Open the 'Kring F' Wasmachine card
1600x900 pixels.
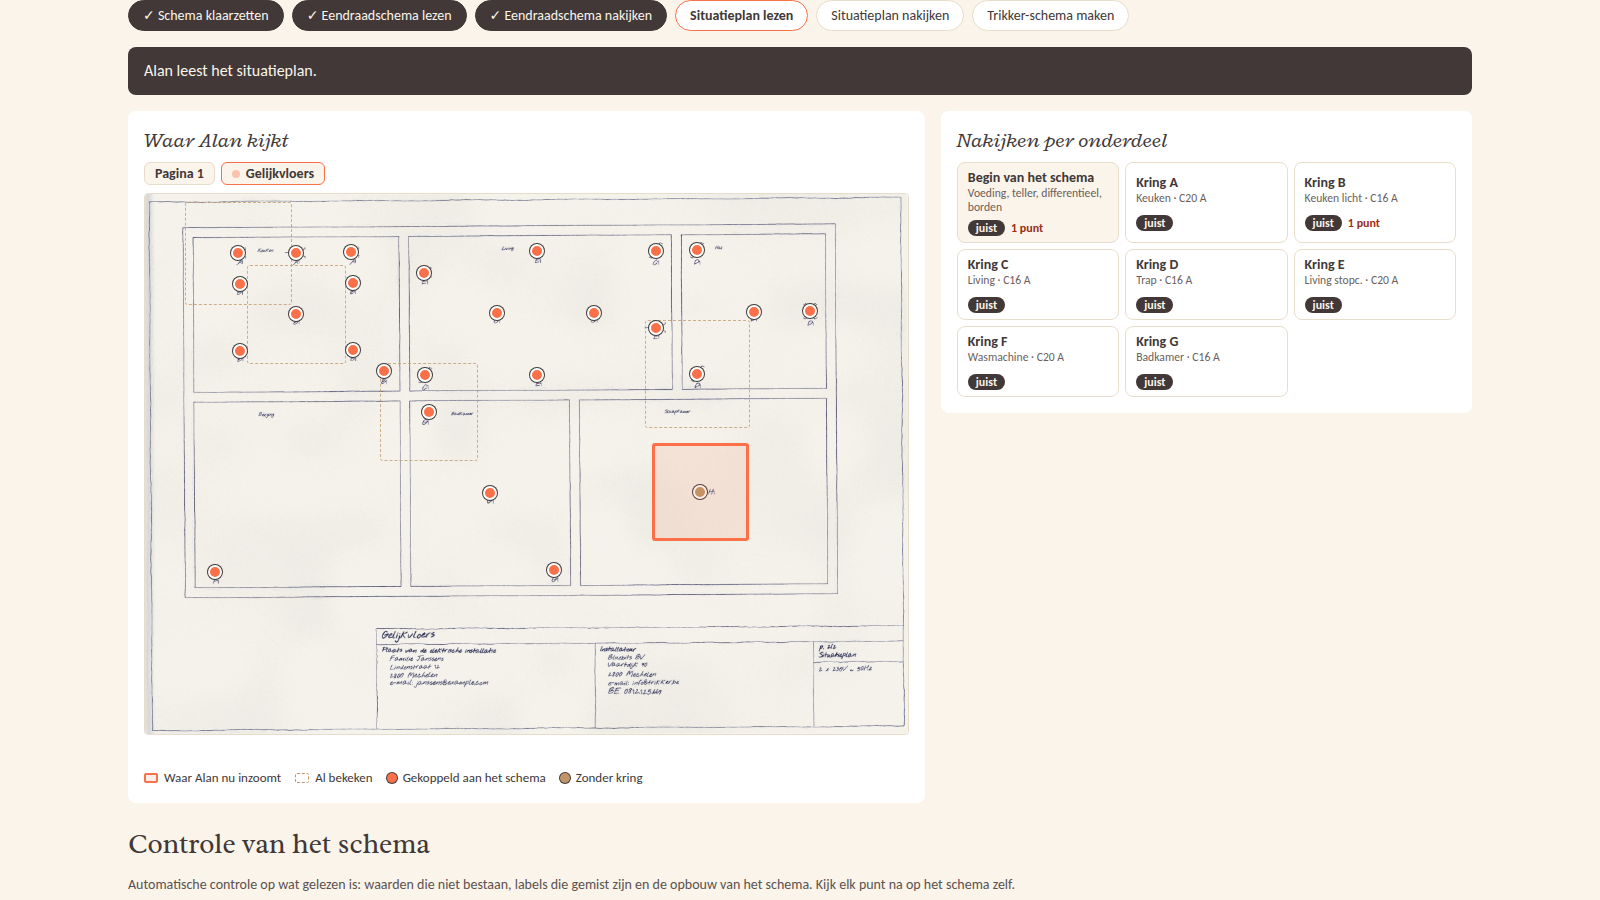tap(1037, 362)
